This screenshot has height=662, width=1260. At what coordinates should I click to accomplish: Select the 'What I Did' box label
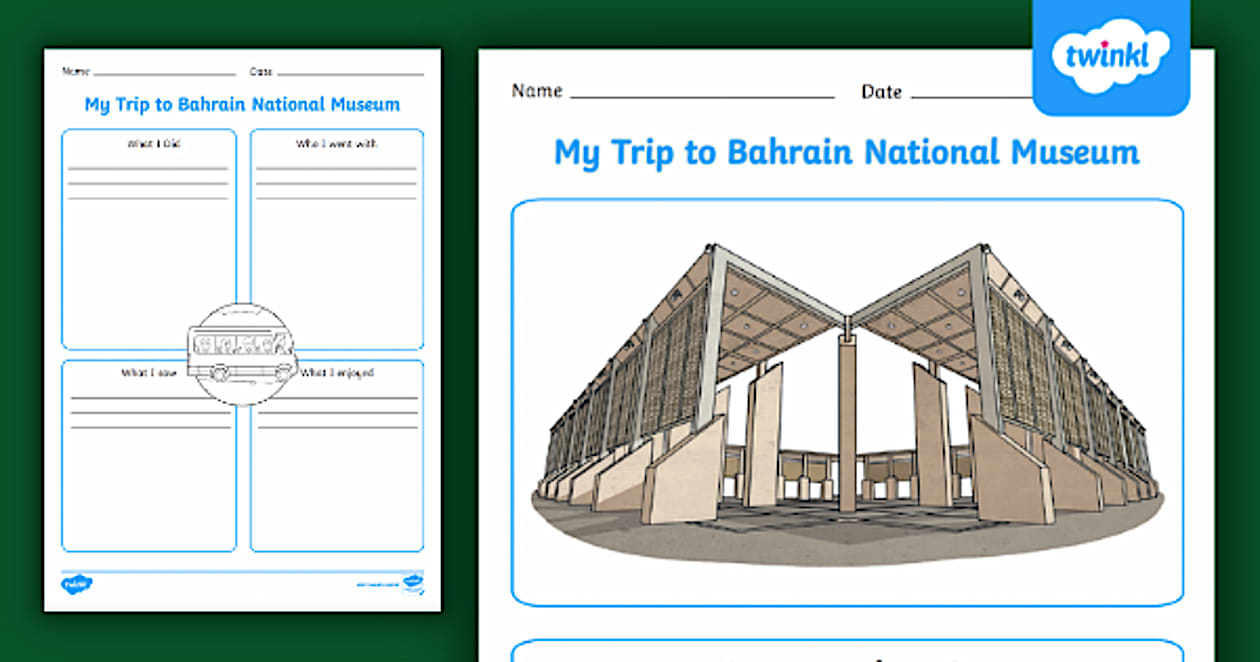153,144
